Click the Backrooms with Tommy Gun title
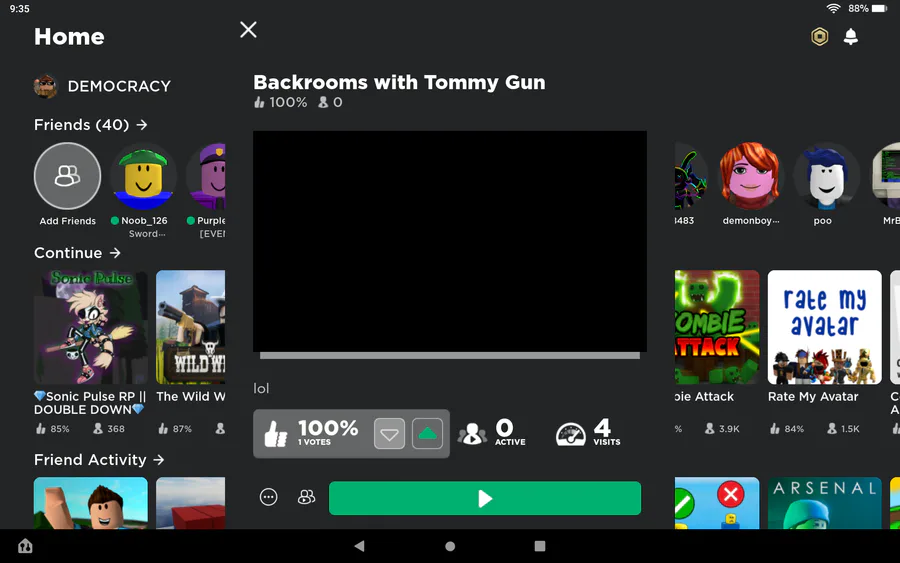Image resolution: width=900 pixels, height=563 pixels. (399, 82)
